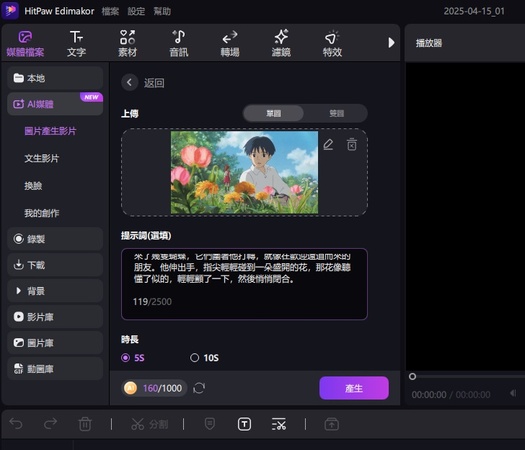Switch upload mode to 單圖
Screen dimensions: 525x450
pos(274,114)
